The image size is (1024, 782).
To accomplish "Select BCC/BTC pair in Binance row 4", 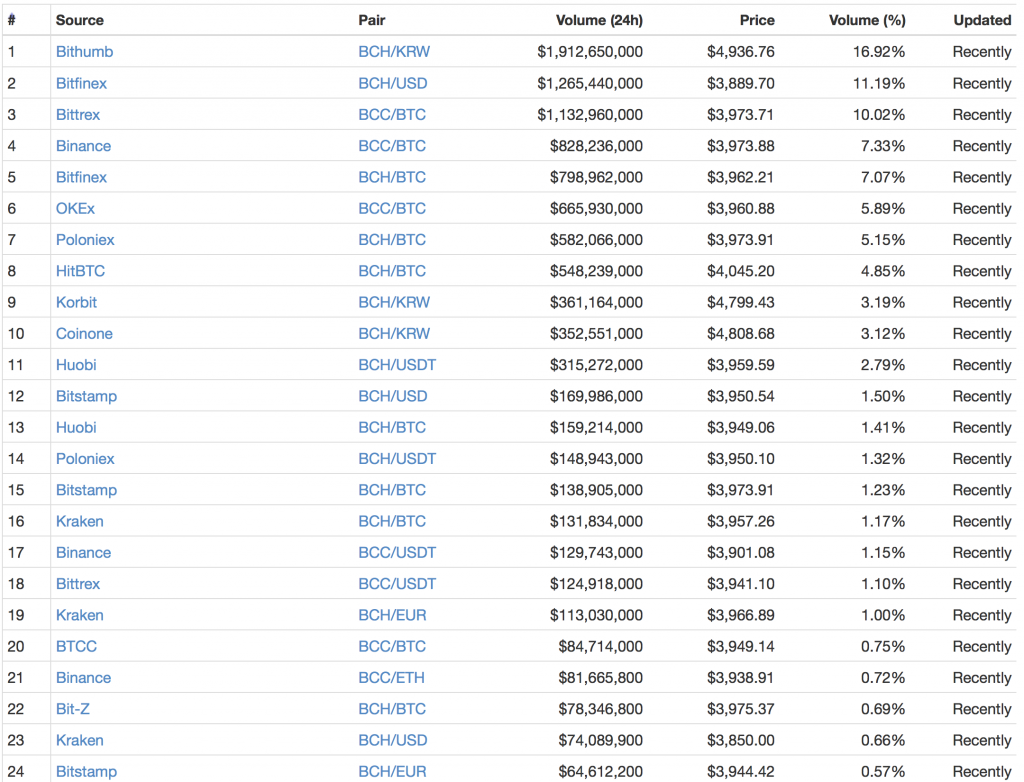I will click(392, 146).
